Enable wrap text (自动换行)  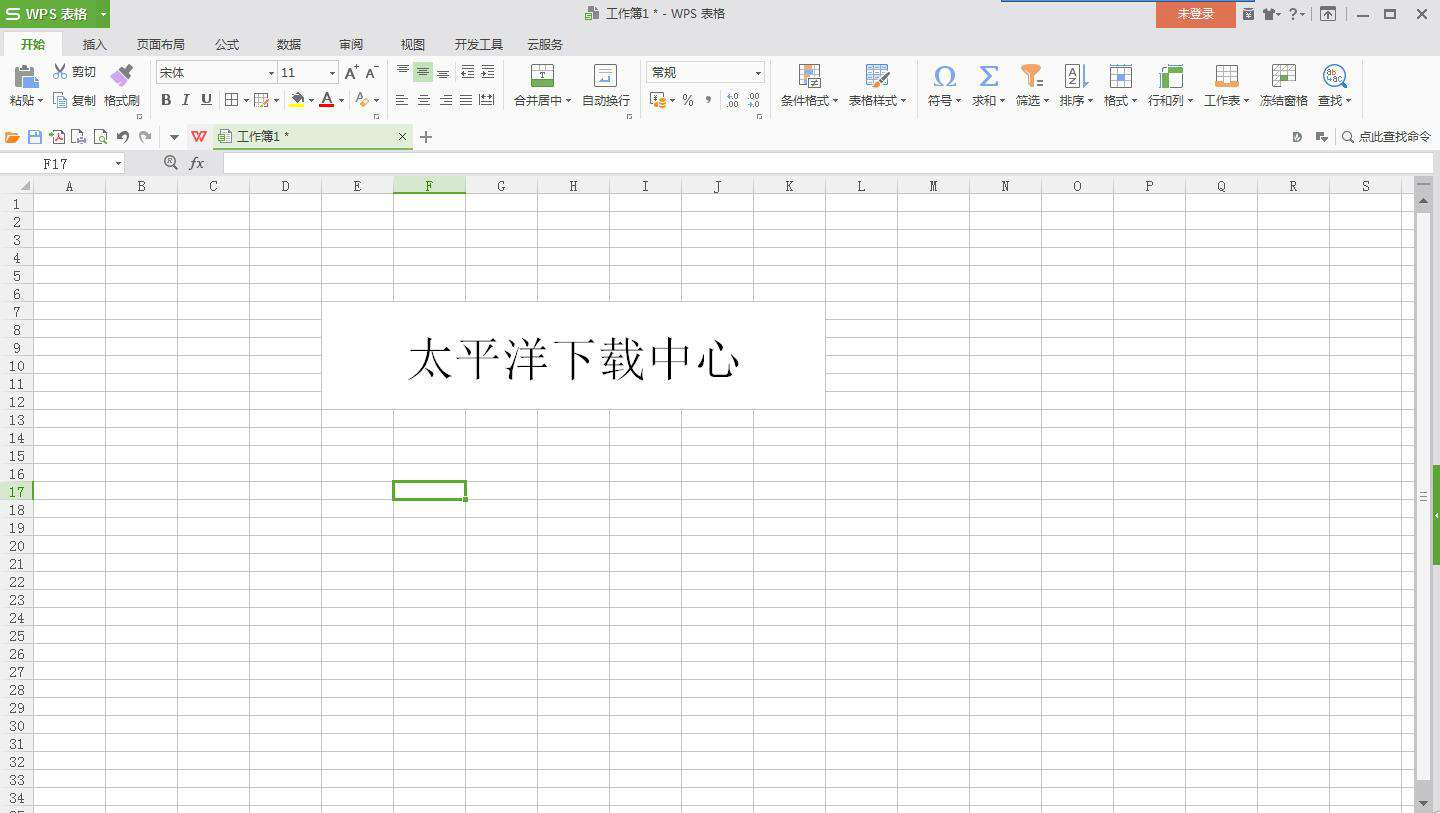coord(606,86)
